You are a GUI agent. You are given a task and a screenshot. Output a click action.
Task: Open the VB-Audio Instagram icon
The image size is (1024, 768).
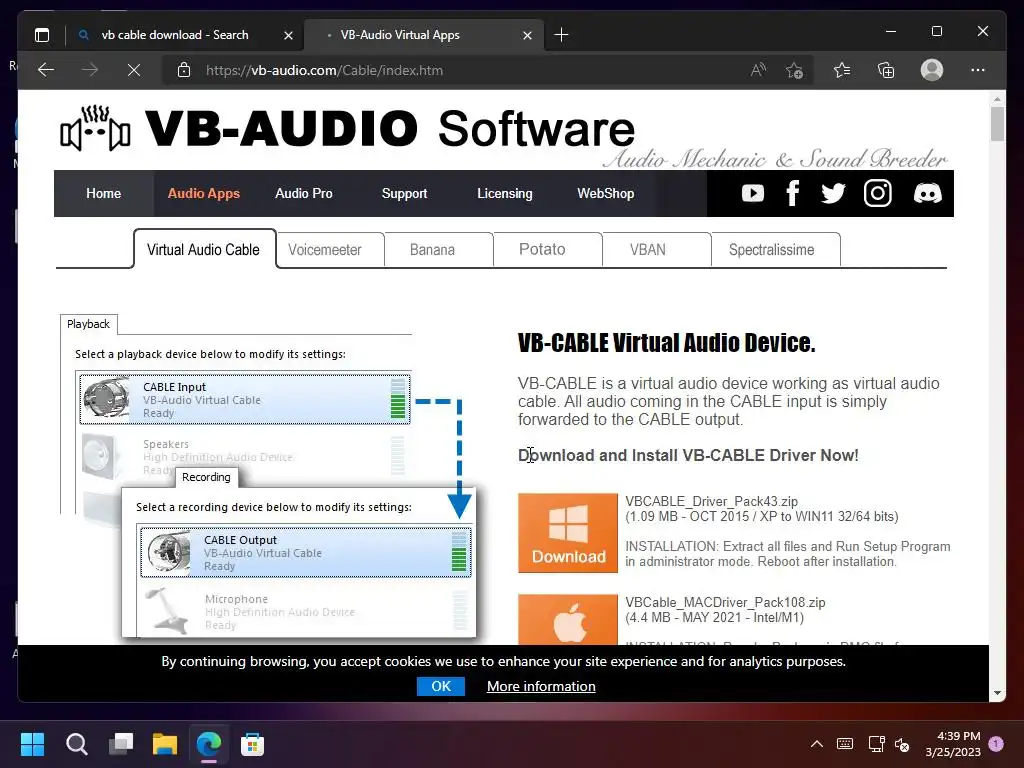click(x=878, y=193)
